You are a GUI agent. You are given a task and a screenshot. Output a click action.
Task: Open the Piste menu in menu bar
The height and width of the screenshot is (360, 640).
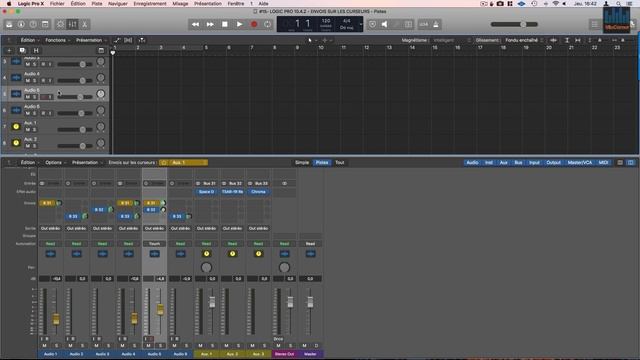[97, 3]
